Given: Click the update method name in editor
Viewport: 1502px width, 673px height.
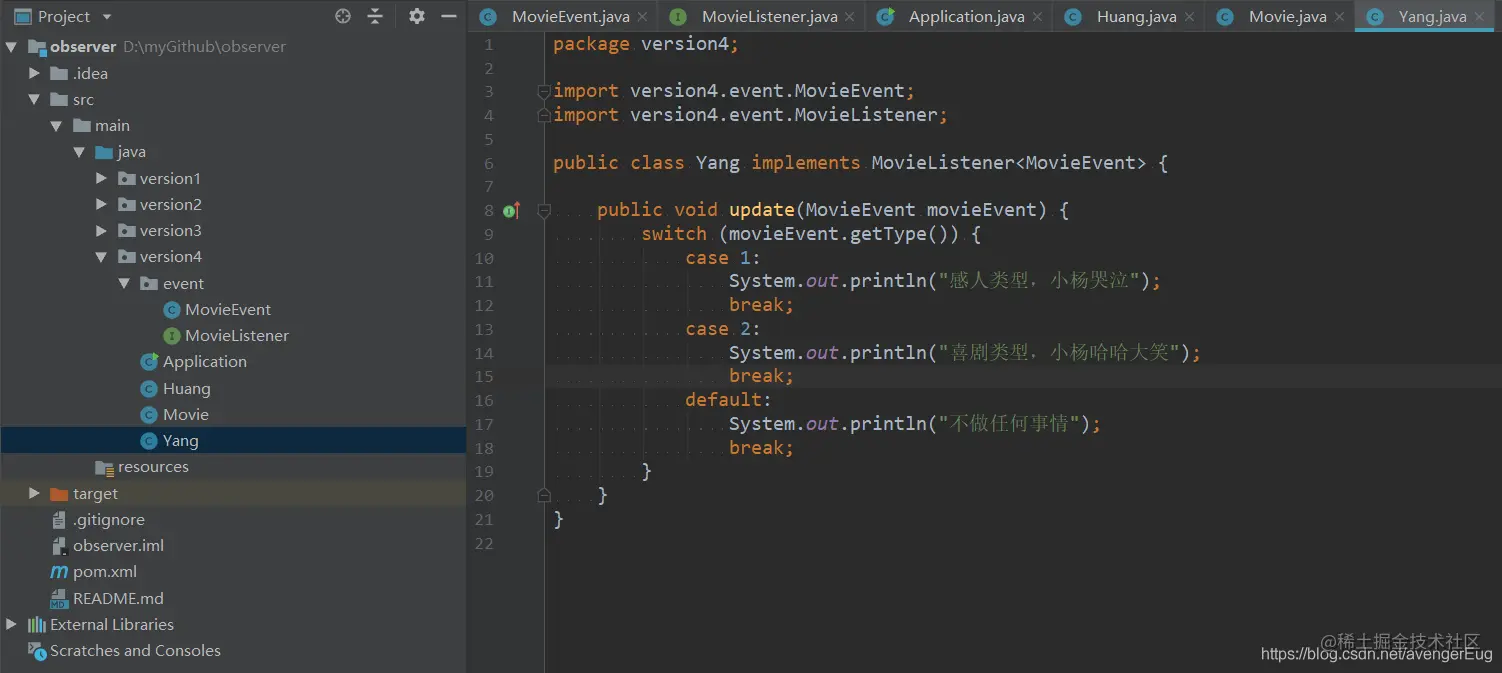Looking at the screenshot, I should click(762, 209).
